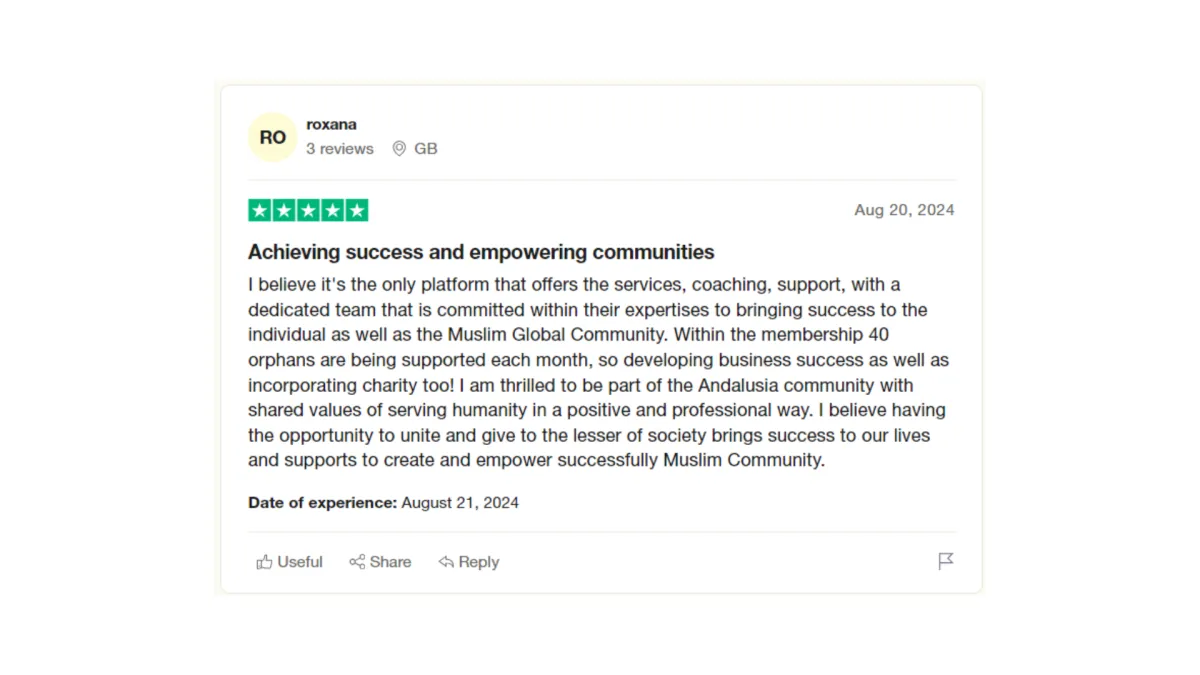View the reviewer's 3 reviews count
1200x675 pixels.
coord(340,149)
